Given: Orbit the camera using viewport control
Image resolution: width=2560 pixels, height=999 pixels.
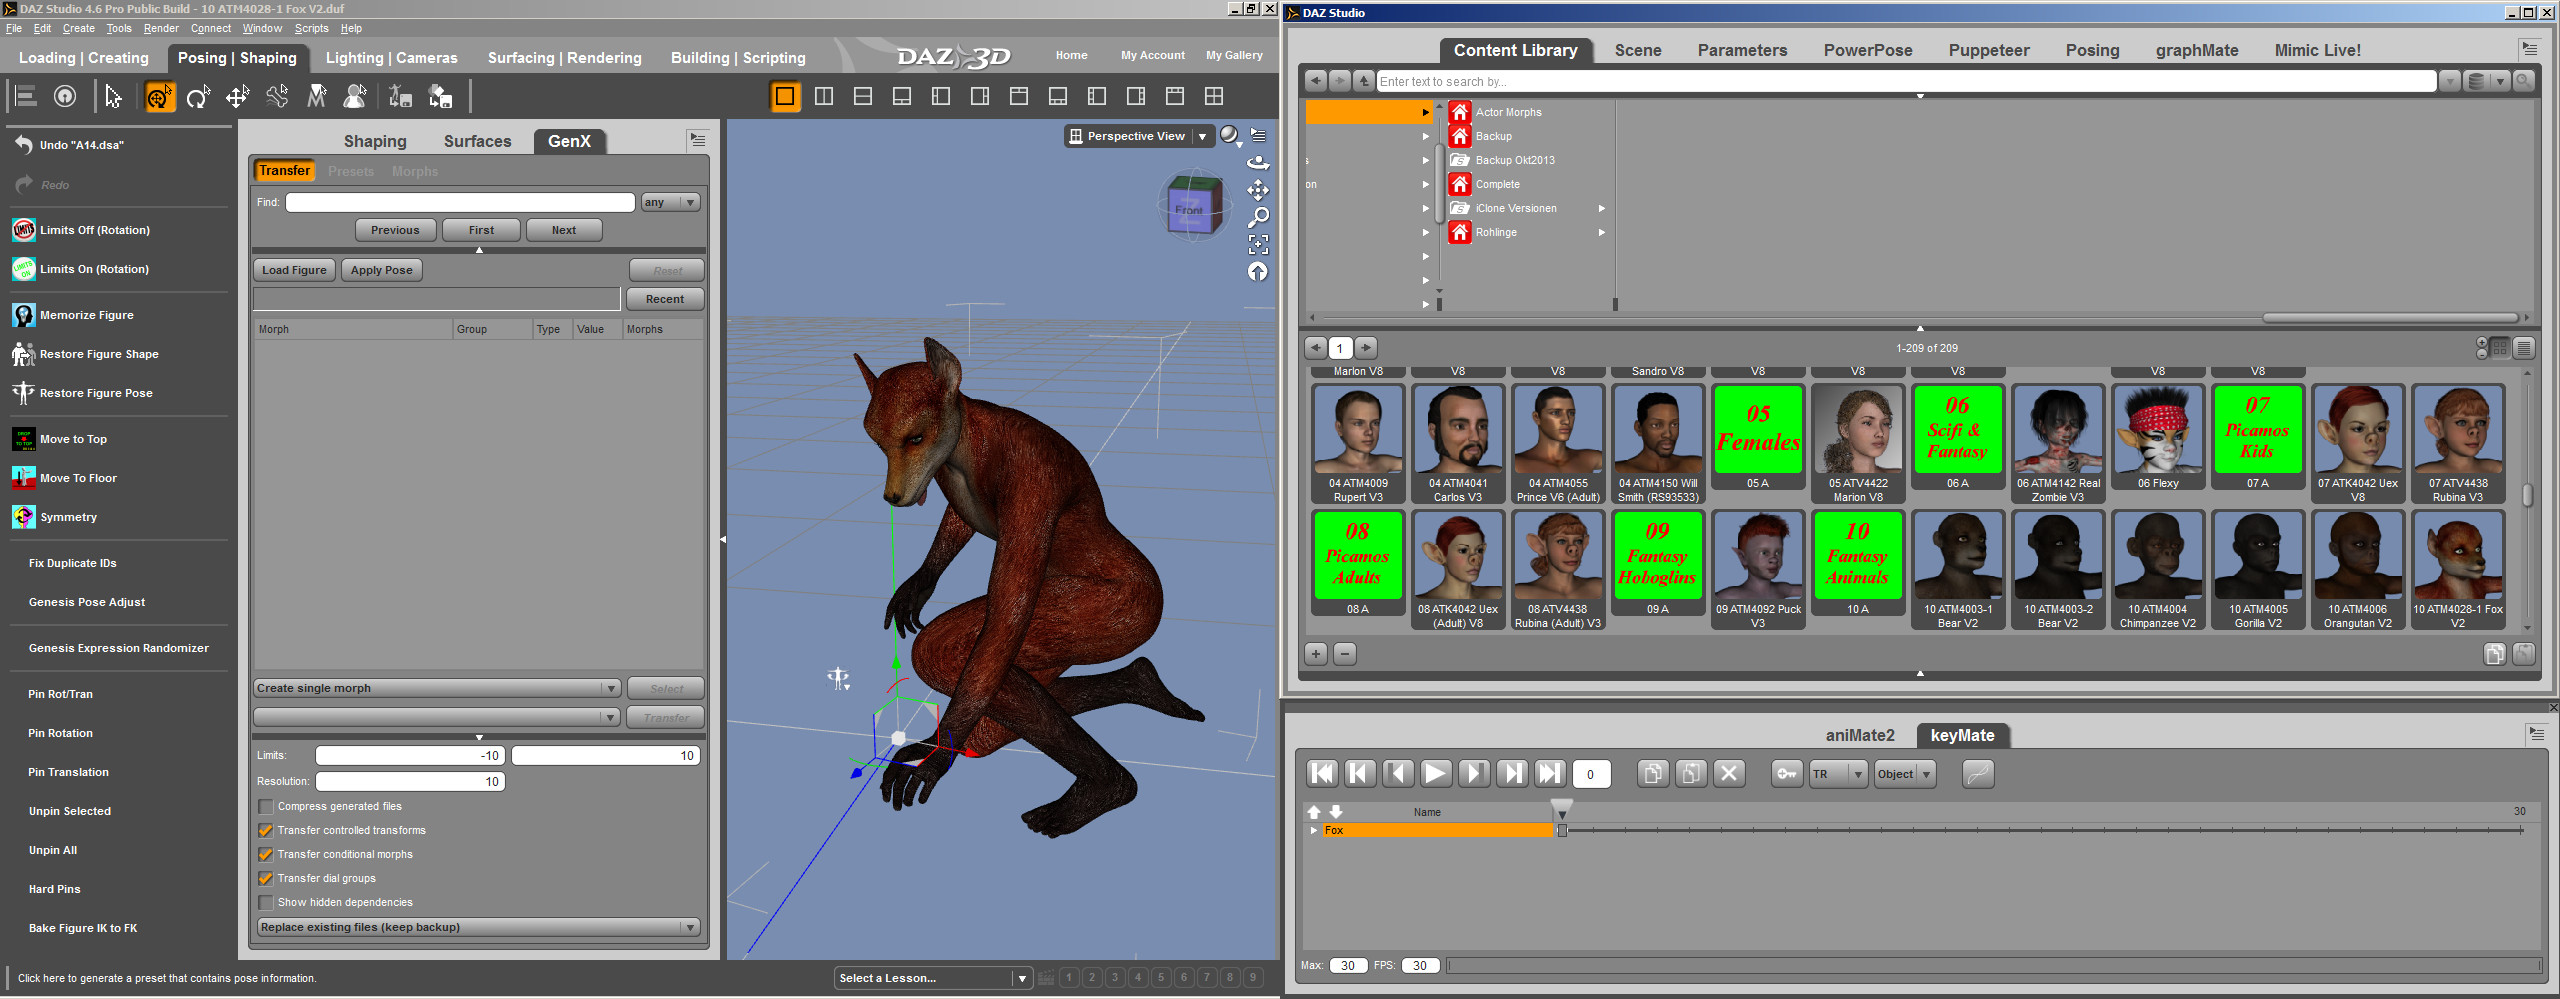Looking at the screenshot, I should pos(1258,162).
